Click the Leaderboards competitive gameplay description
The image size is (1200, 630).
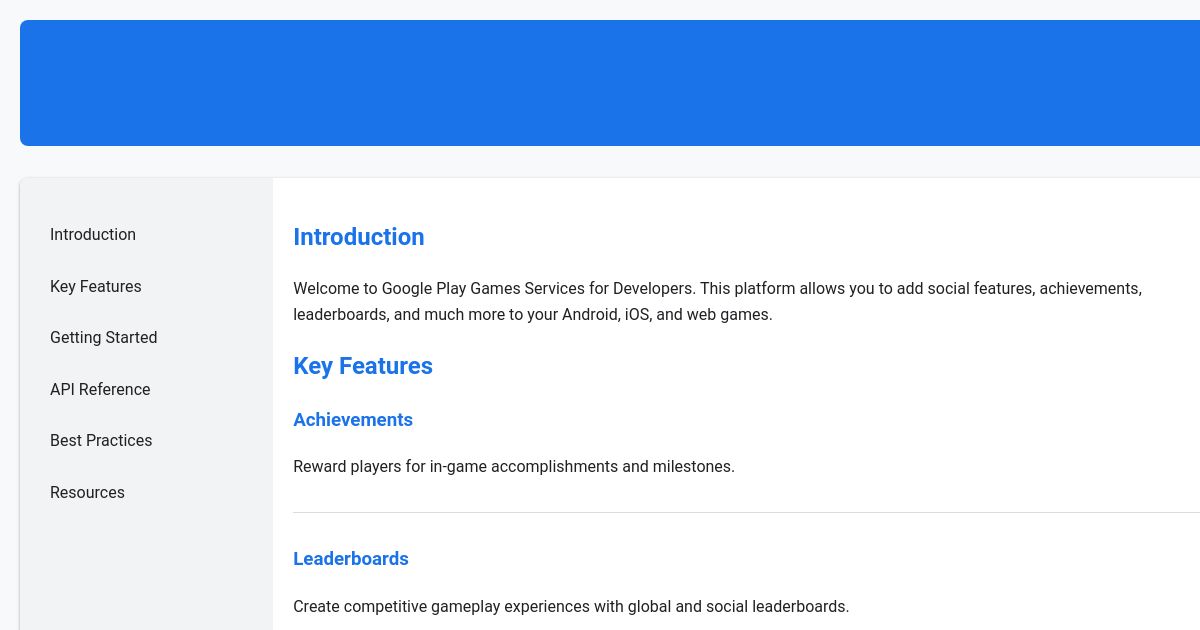point(571,606)
